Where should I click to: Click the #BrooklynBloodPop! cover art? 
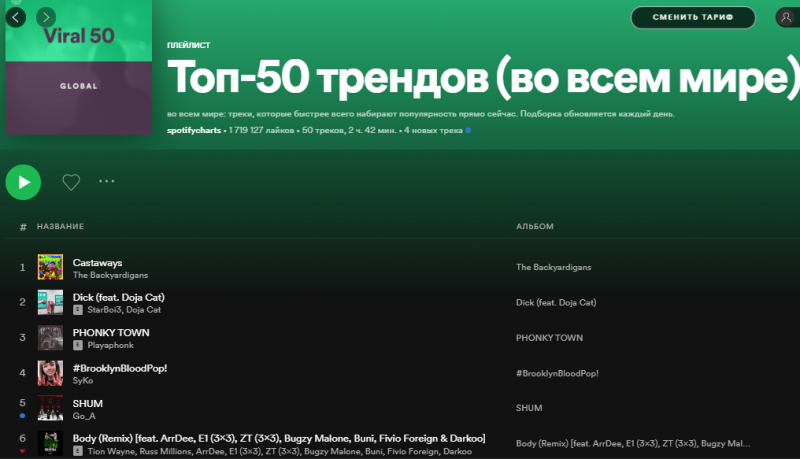[x=50, y=373]
